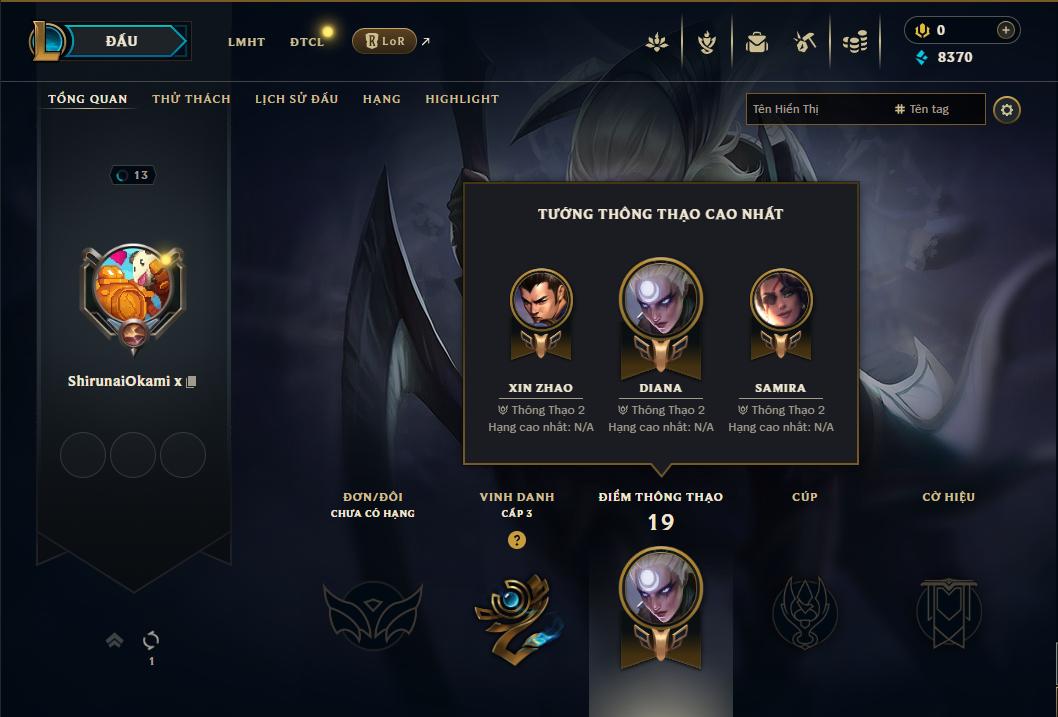
Task: Open the Collection lotus icon in top bar
Action: coord(657,42)
